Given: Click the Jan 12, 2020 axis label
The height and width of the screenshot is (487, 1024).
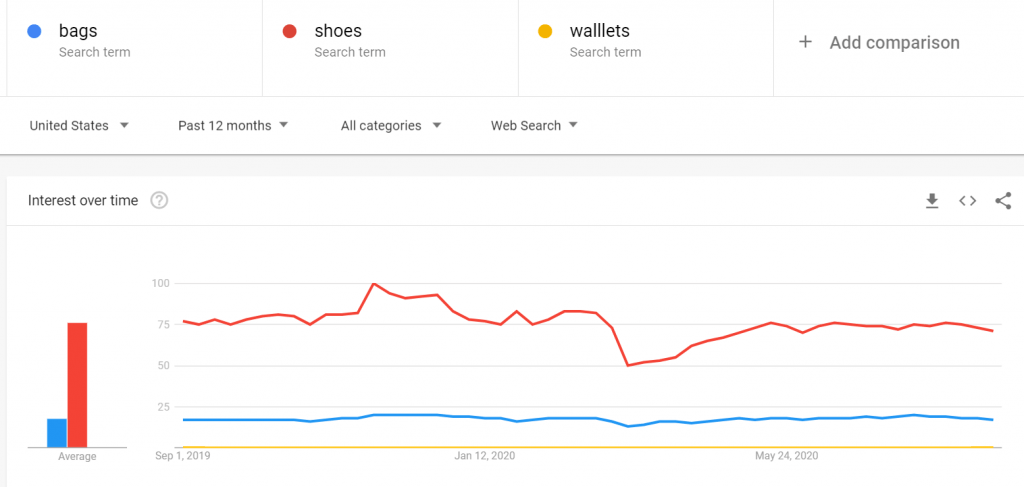Looking at the screenshot, I should [x=485, y=455].
